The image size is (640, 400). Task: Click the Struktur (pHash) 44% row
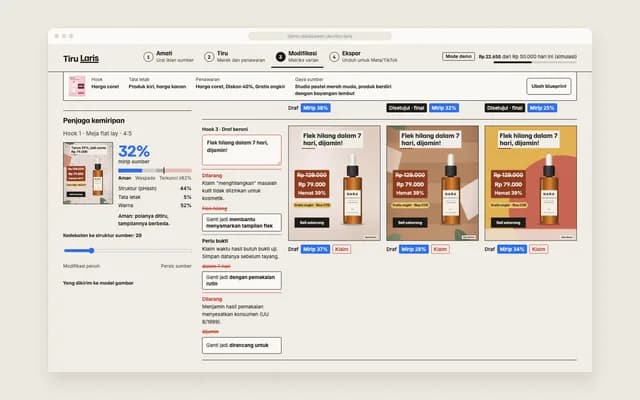point(155,189)
